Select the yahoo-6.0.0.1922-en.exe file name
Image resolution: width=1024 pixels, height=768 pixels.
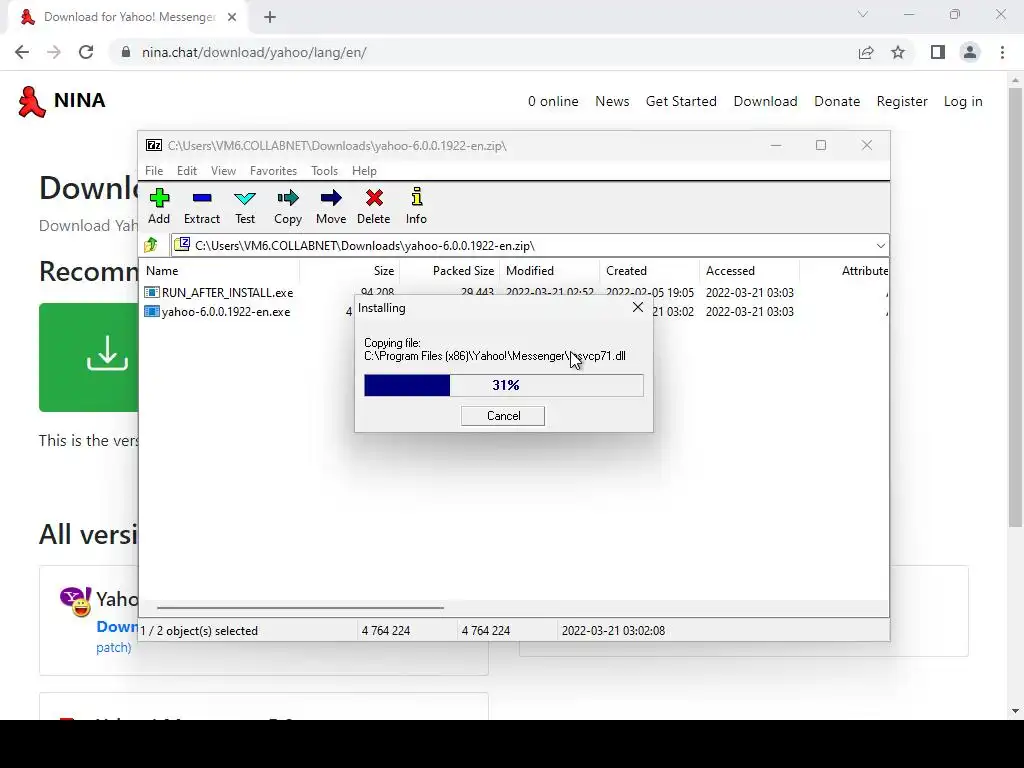(x=226, y=312)
